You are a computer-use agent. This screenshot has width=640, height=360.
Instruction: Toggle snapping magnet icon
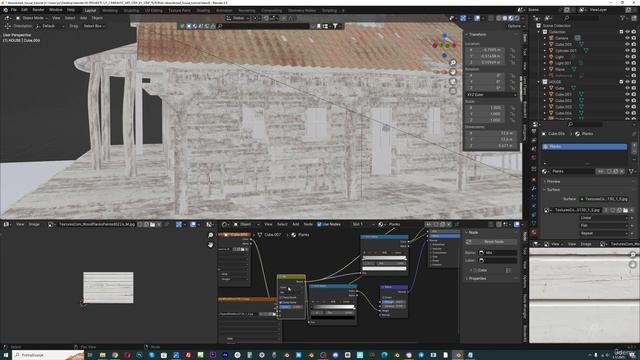pyautogui.click(x=266, y=18)
